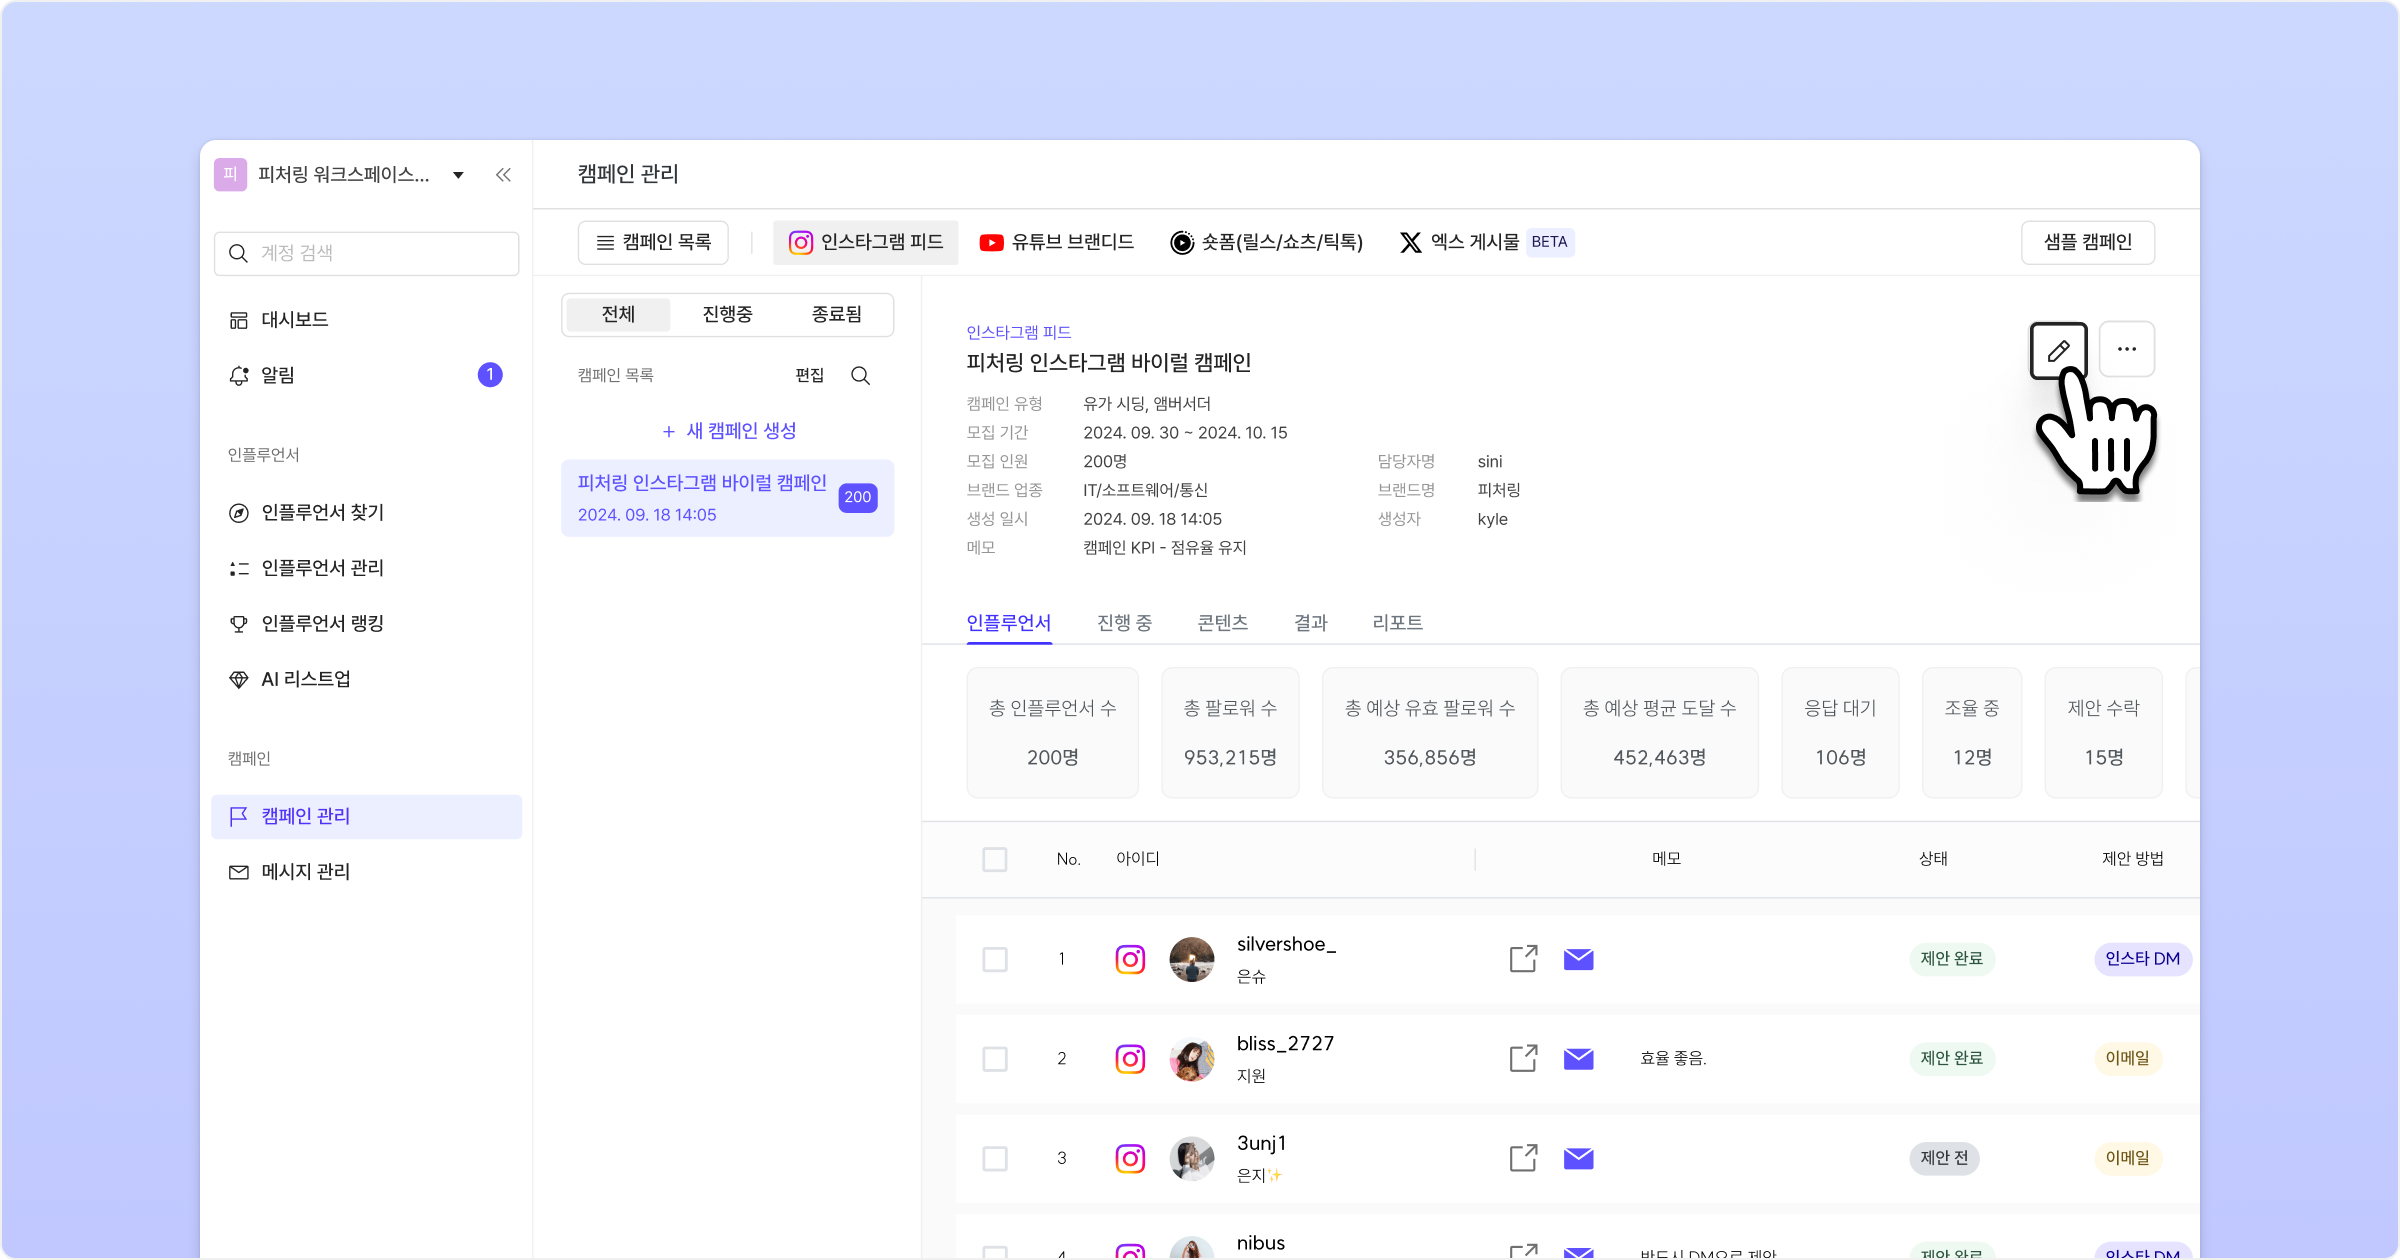Open the three-dot more options menu
Viewport: 2400px width, 1260px height.
[x=2126, y=349]
